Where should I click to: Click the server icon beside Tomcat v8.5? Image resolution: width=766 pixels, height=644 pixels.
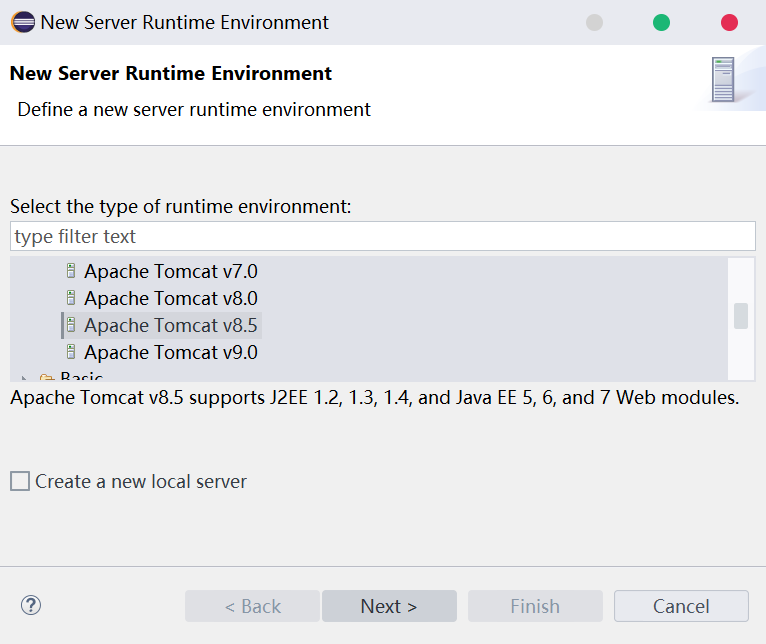point(71,325)
